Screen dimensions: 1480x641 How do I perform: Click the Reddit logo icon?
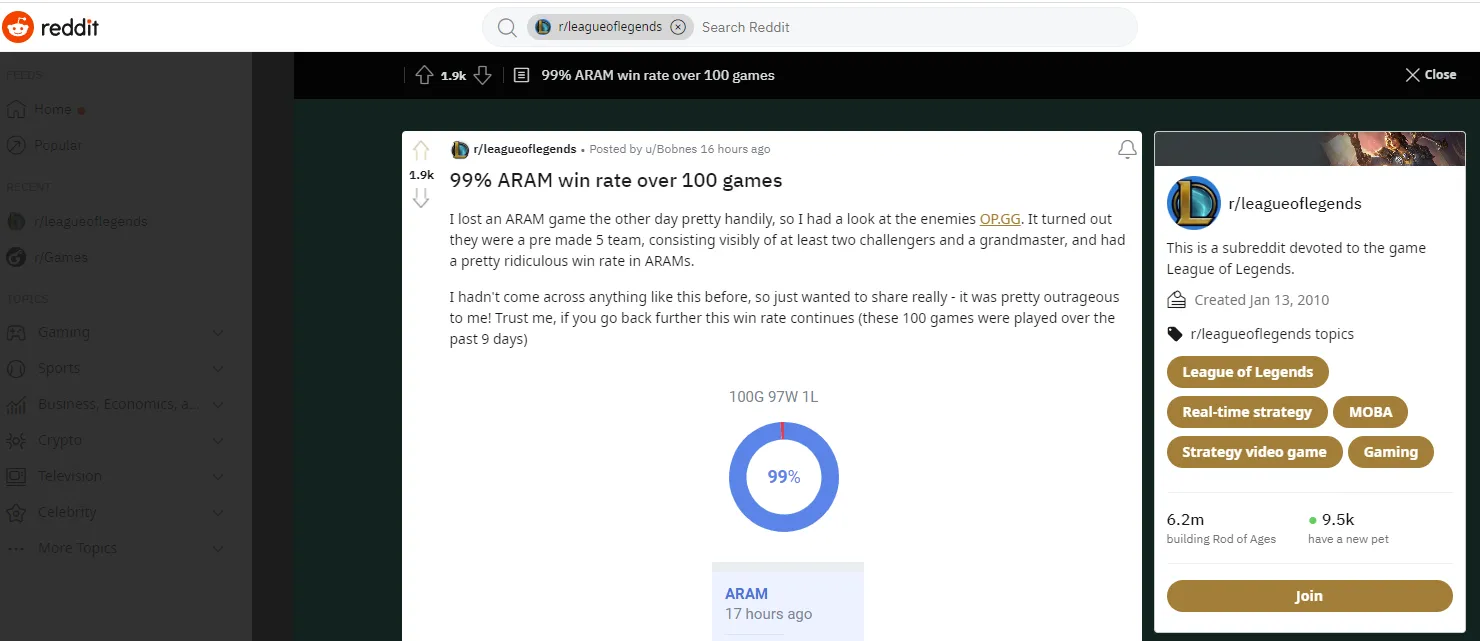[x=18, y=27]
